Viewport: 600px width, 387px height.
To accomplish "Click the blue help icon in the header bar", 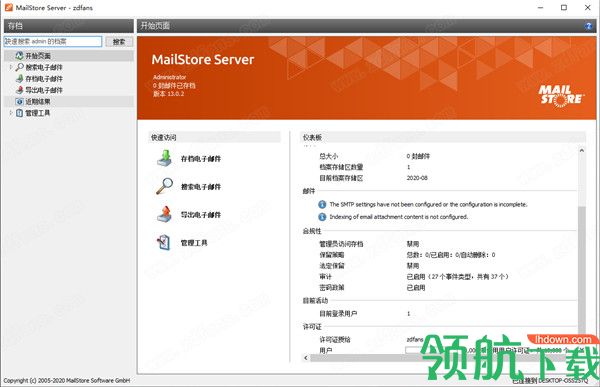I will coord(588,26).
